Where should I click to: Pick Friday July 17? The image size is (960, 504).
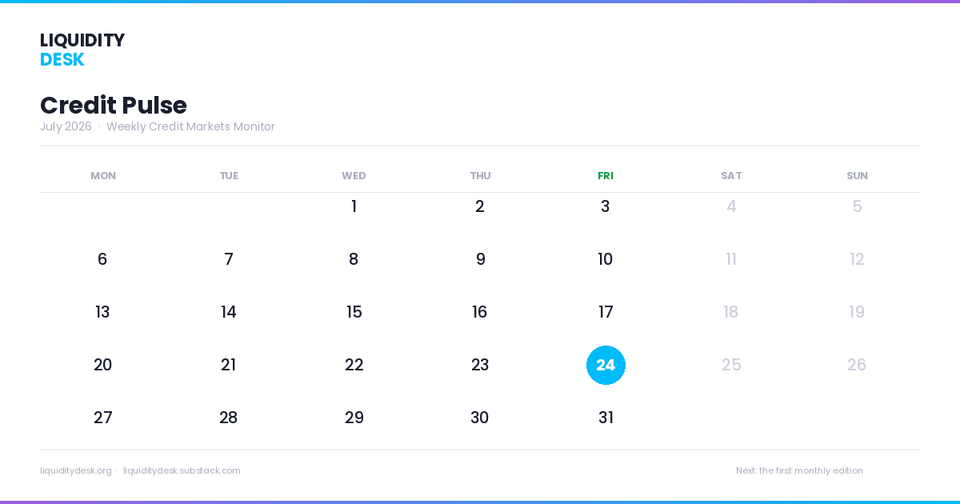coord(606,312)
